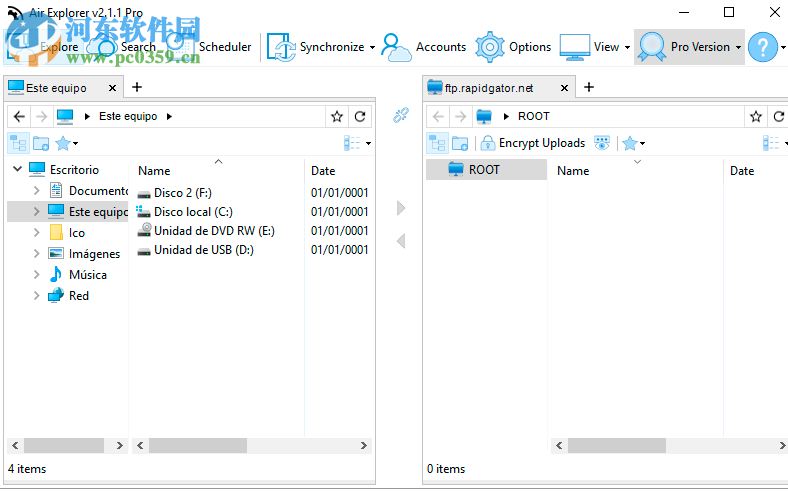
Task: Open Synchronize dropdown arrow
Action: 372,47
